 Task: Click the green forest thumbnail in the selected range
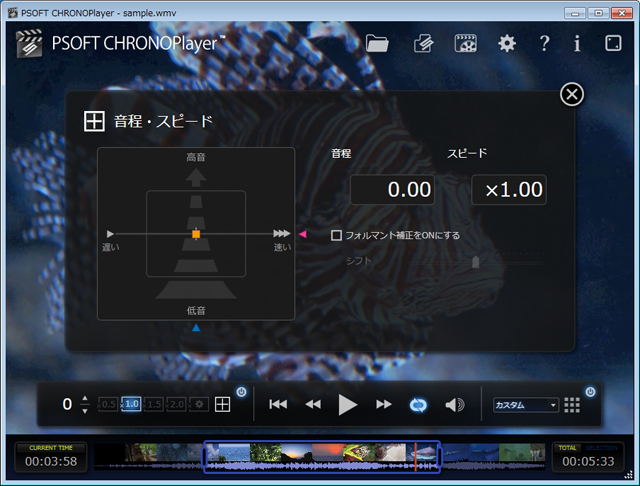266,452
